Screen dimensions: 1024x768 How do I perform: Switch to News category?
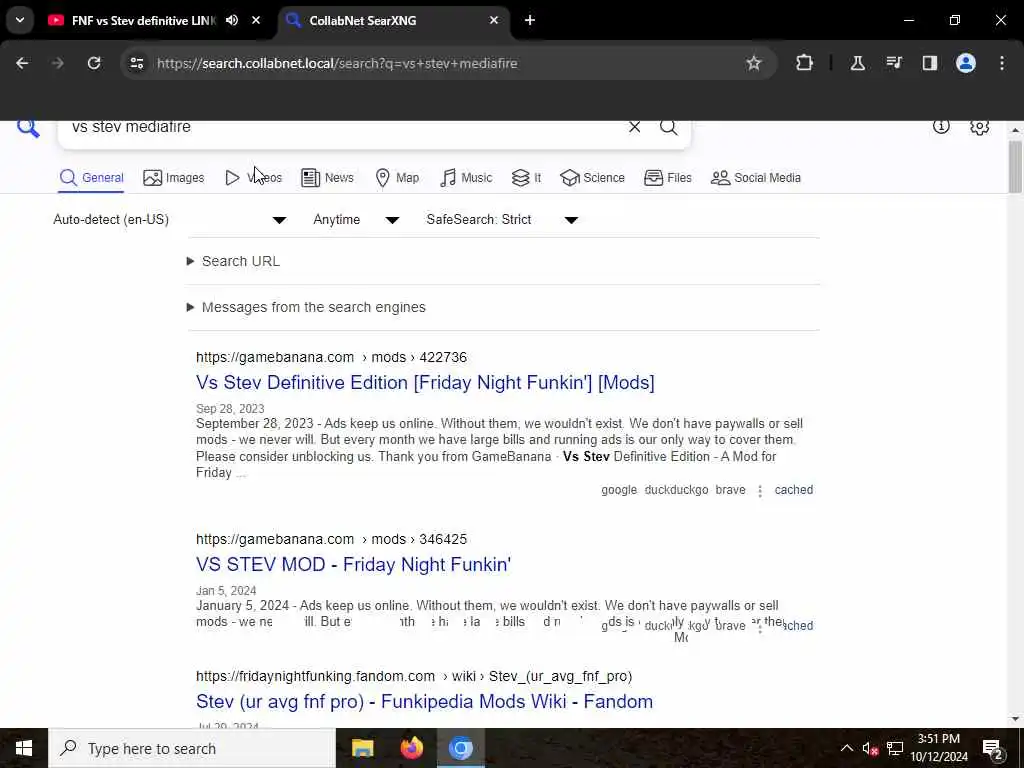coord(327,178)
